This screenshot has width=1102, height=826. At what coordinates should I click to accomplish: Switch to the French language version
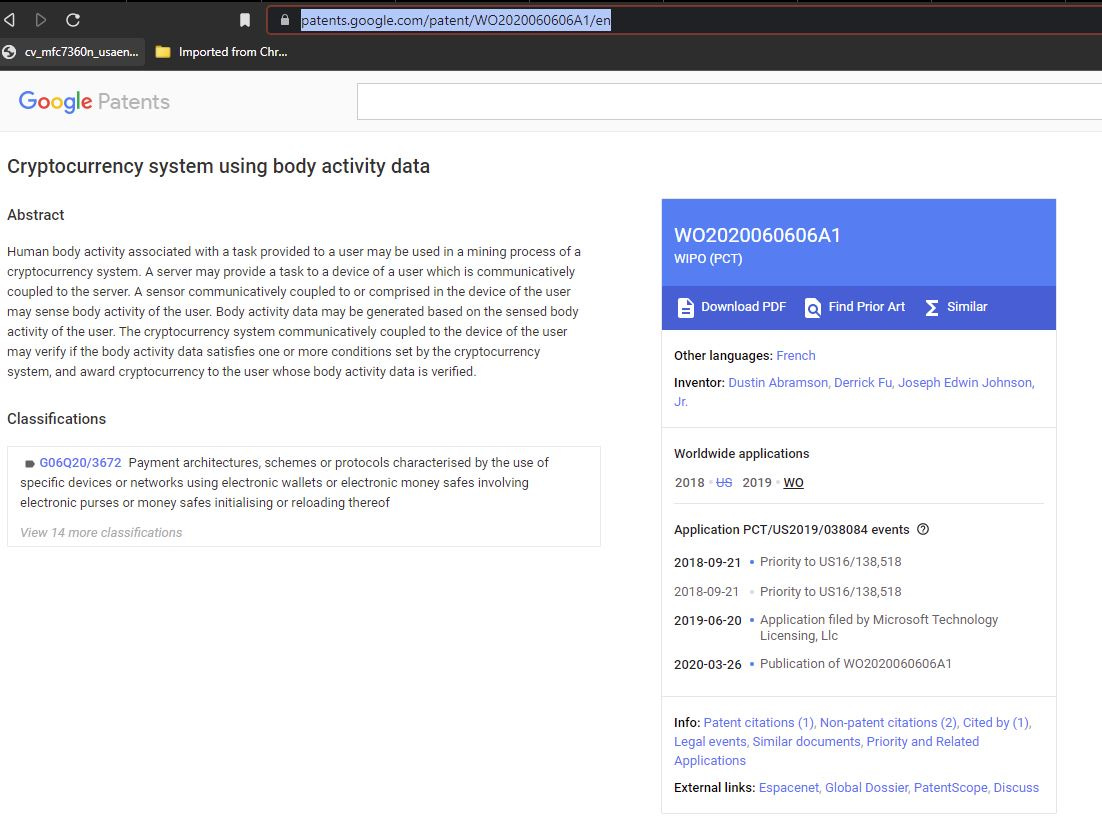(796, 356)
